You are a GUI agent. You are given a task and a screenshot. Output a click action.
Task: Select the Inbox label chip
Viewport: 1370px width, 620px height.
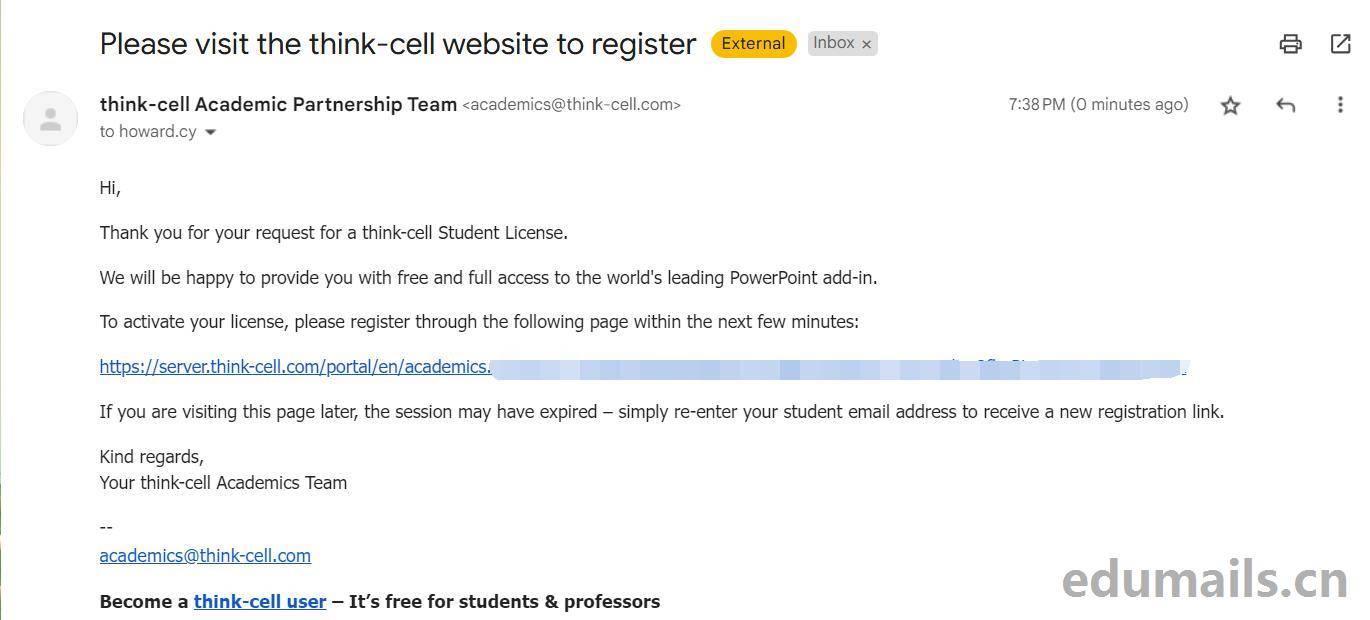(833, 43)
